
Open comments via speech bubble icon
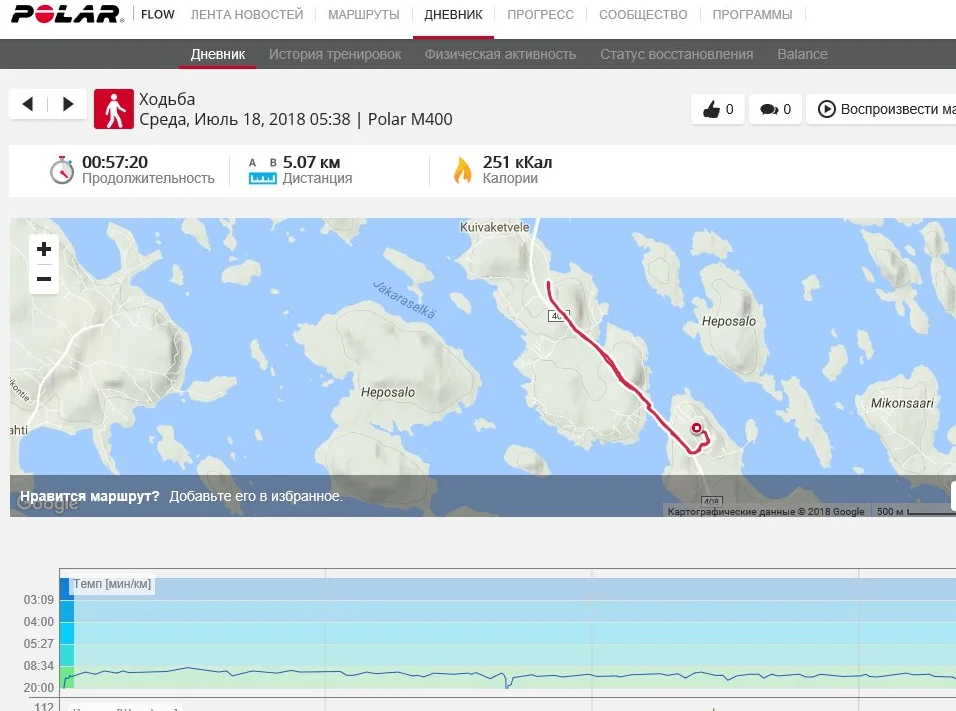click(x=775, y=110)
